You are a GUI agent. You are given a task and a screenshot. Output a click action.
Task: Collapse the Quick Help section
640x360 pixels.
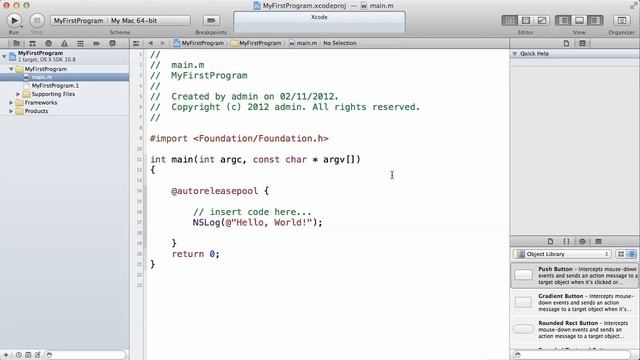(x=515, y=53)
